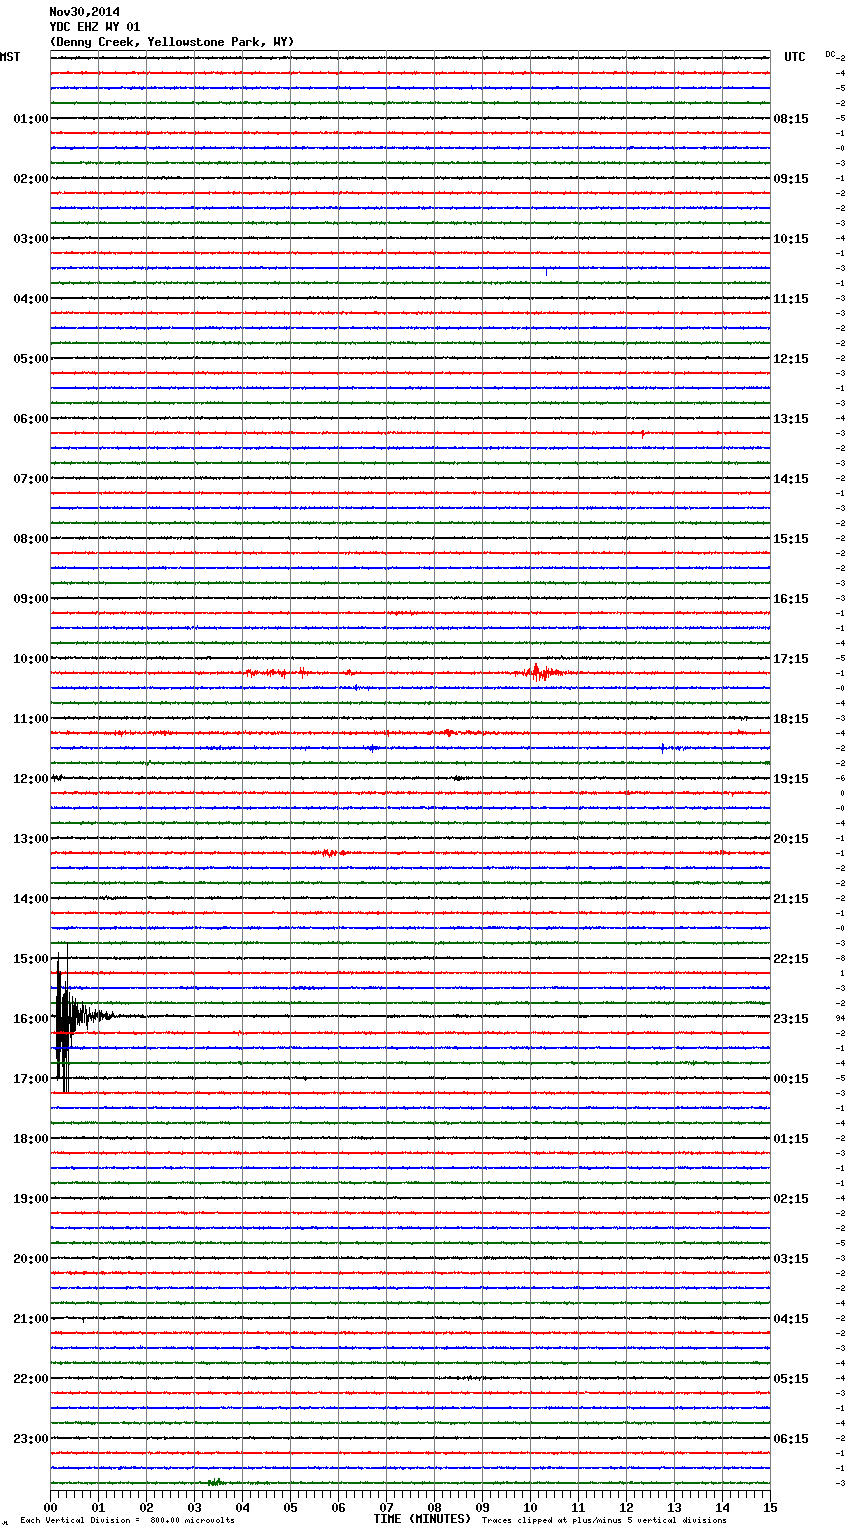Select the MST hour label "10:00"
850x1534 pixels.
(31, 659)
